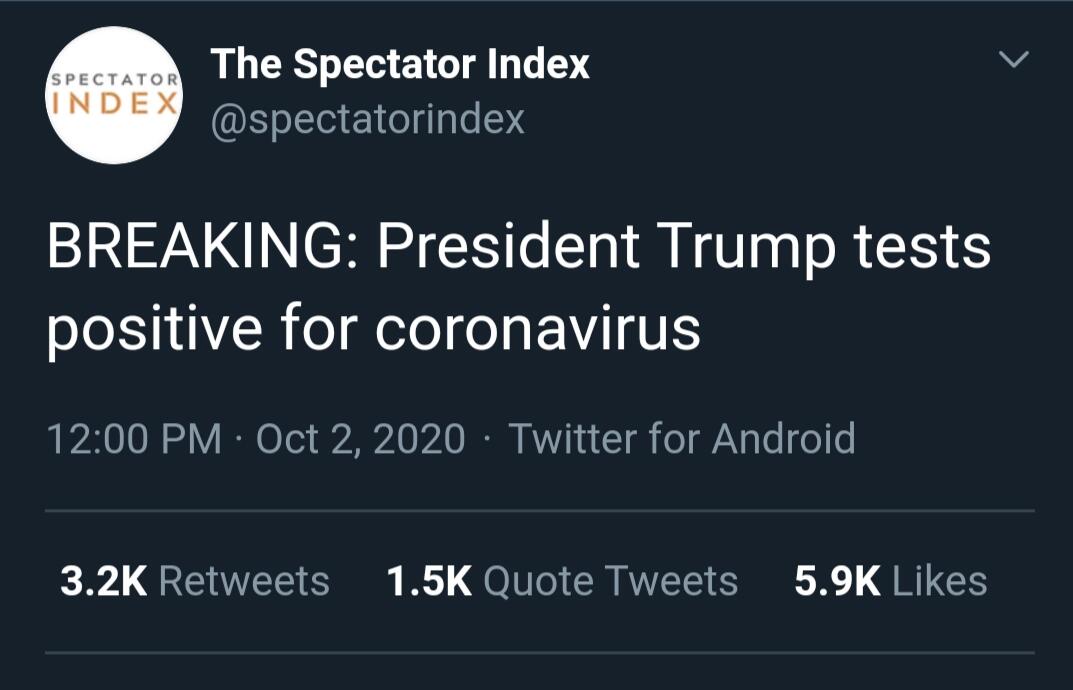Click the 12:00 PM timestamp
Viewport: 1073px width, 690px height.
[134, 439]
